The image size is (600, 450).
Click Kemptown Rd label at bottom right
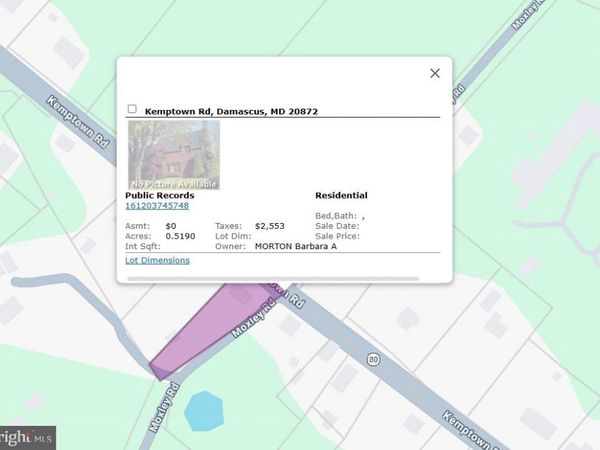tap(469, 430)
